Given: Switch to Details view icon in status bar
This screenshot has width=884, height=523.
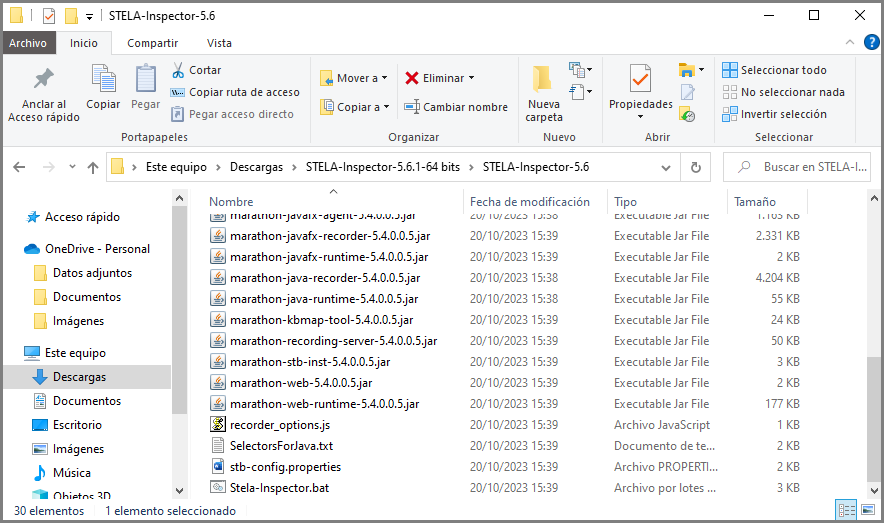Looking at the screenshot, I should click(847, 511).
